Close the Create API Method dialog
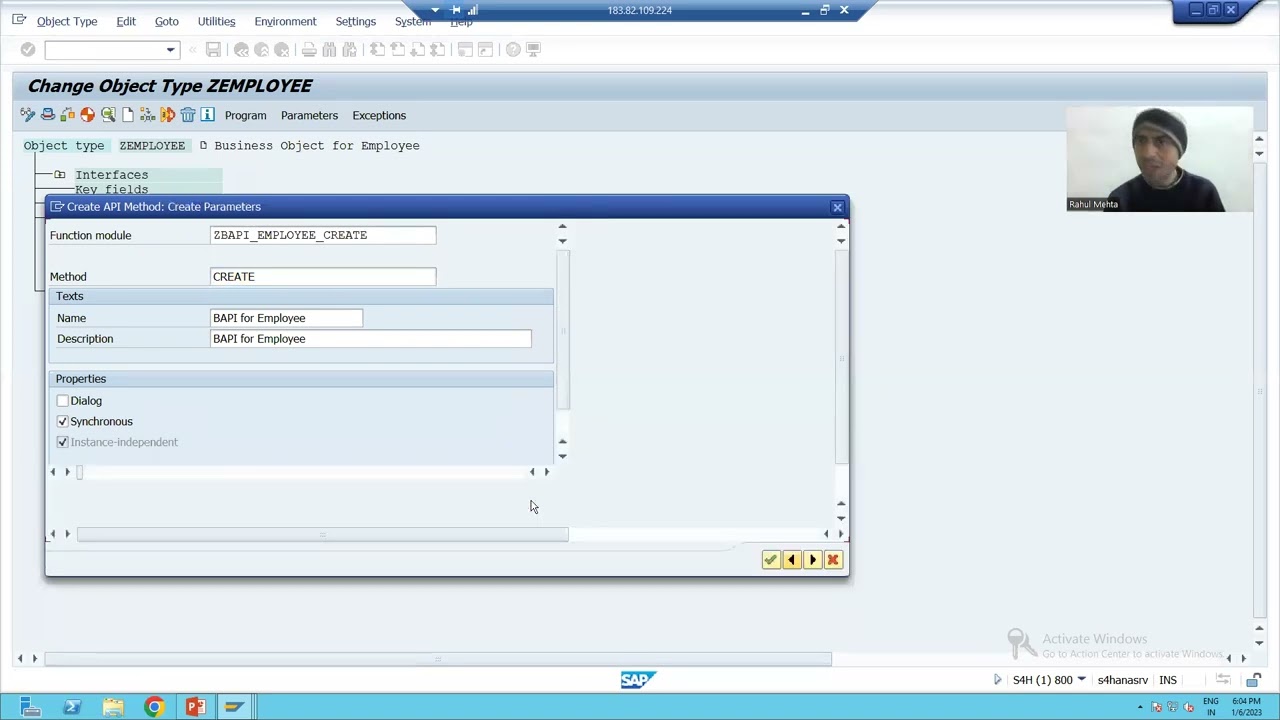1280x720 pixels. [837, 207]
